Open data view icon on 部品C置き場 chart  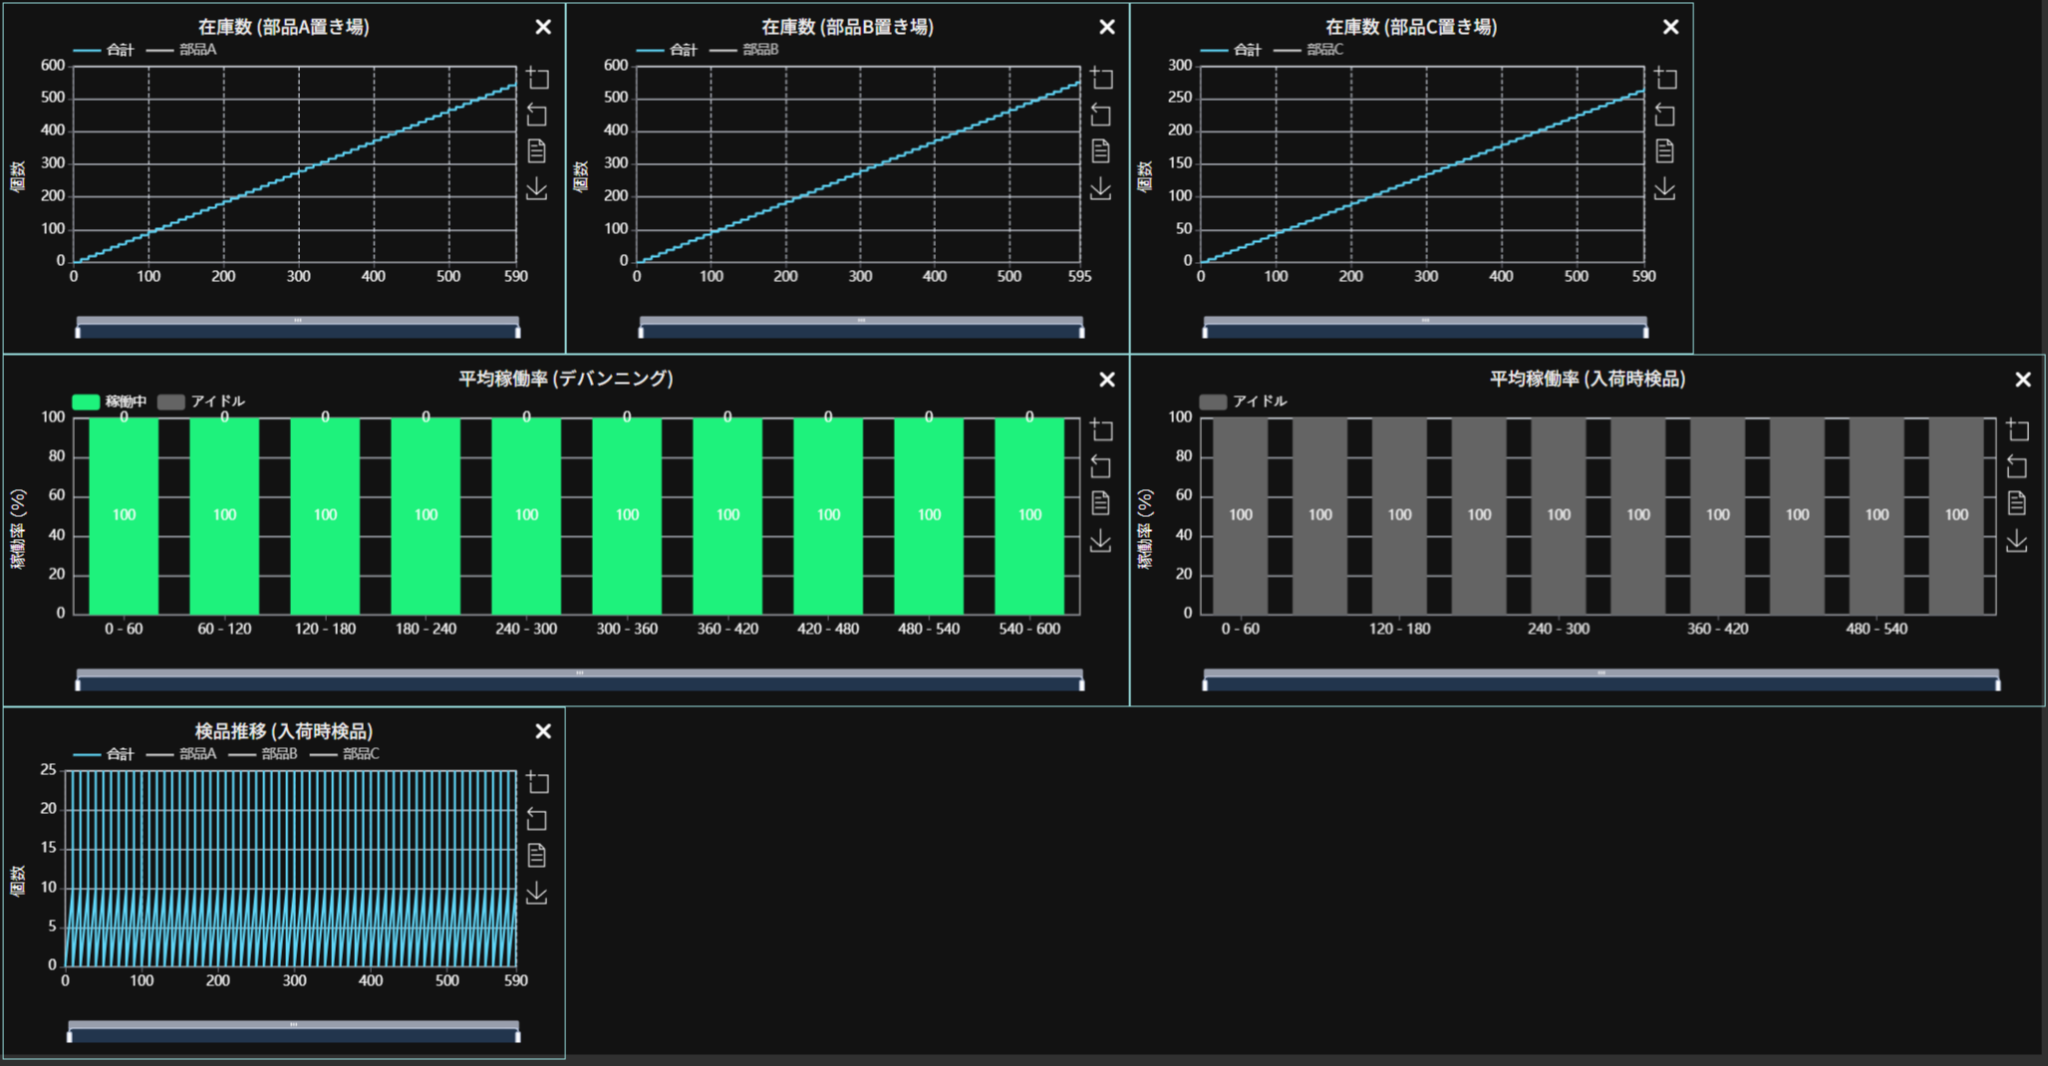point(1665,151)
